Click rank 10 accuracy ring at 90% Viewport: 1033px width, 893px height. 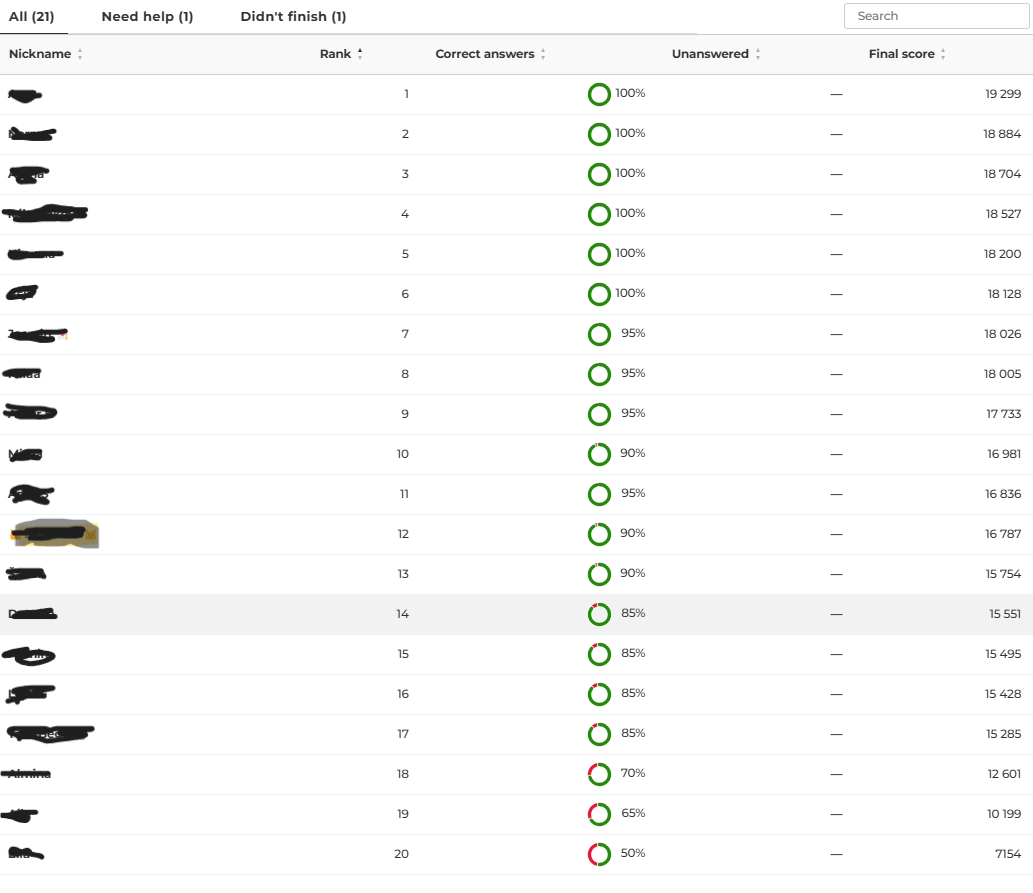pyautogui.click(x=599, y=454)
